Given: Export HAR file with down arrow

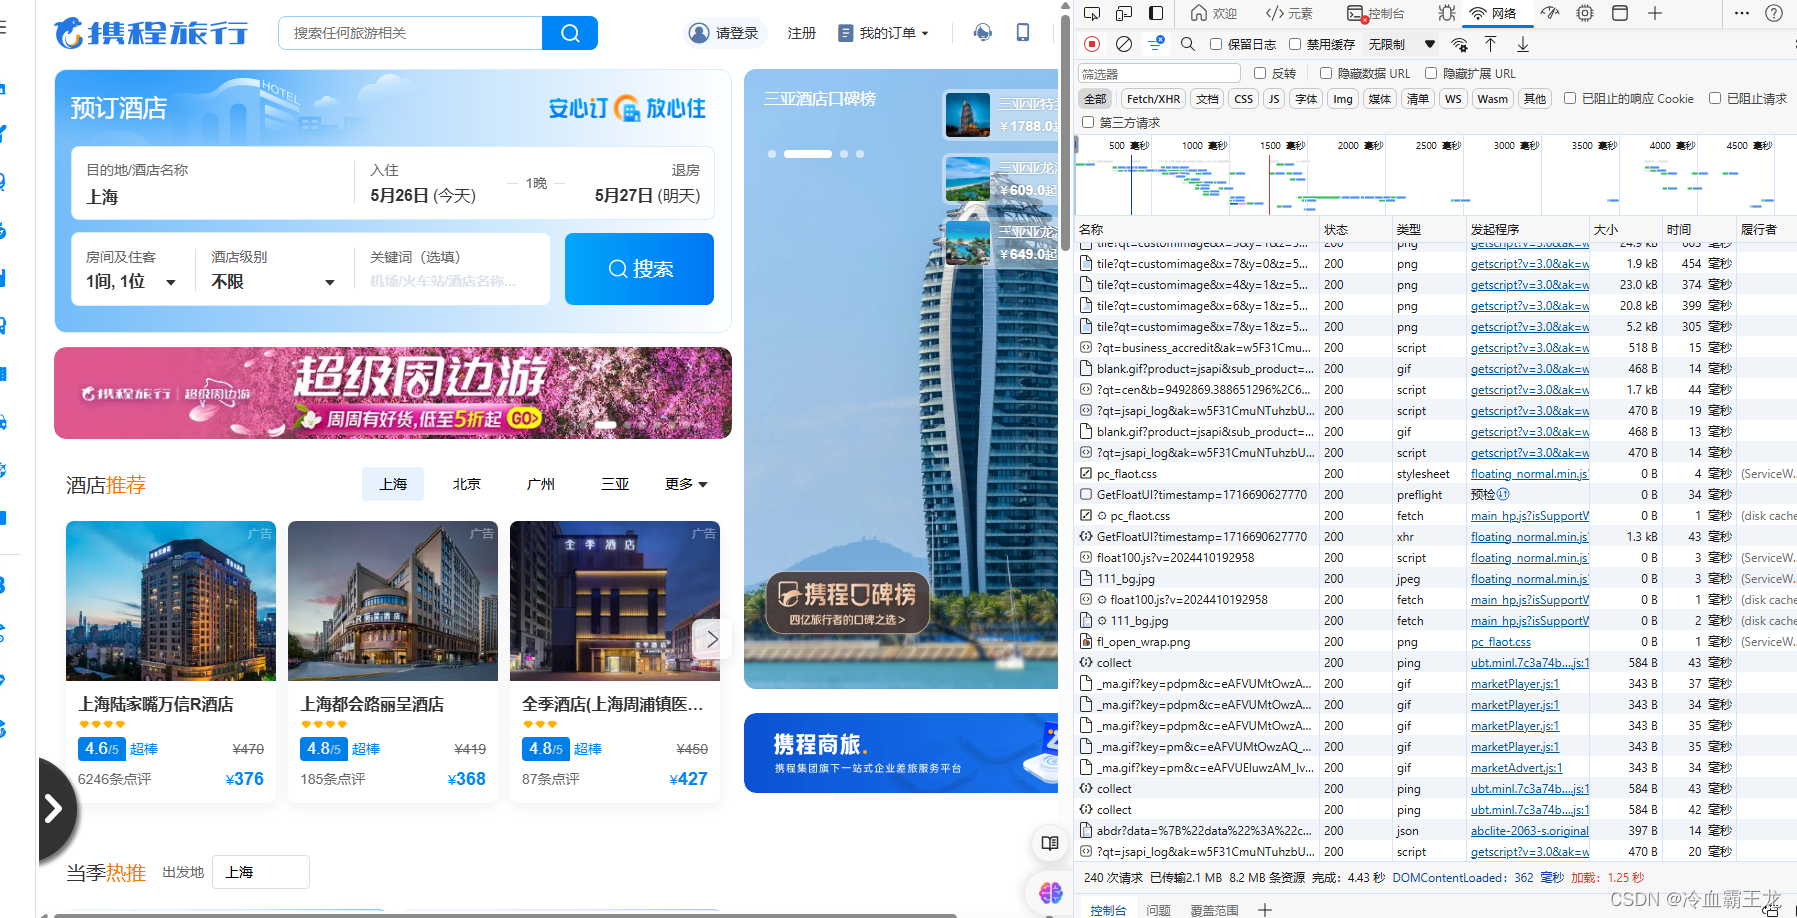Looking at the screenshot, I should (1523, 44).
